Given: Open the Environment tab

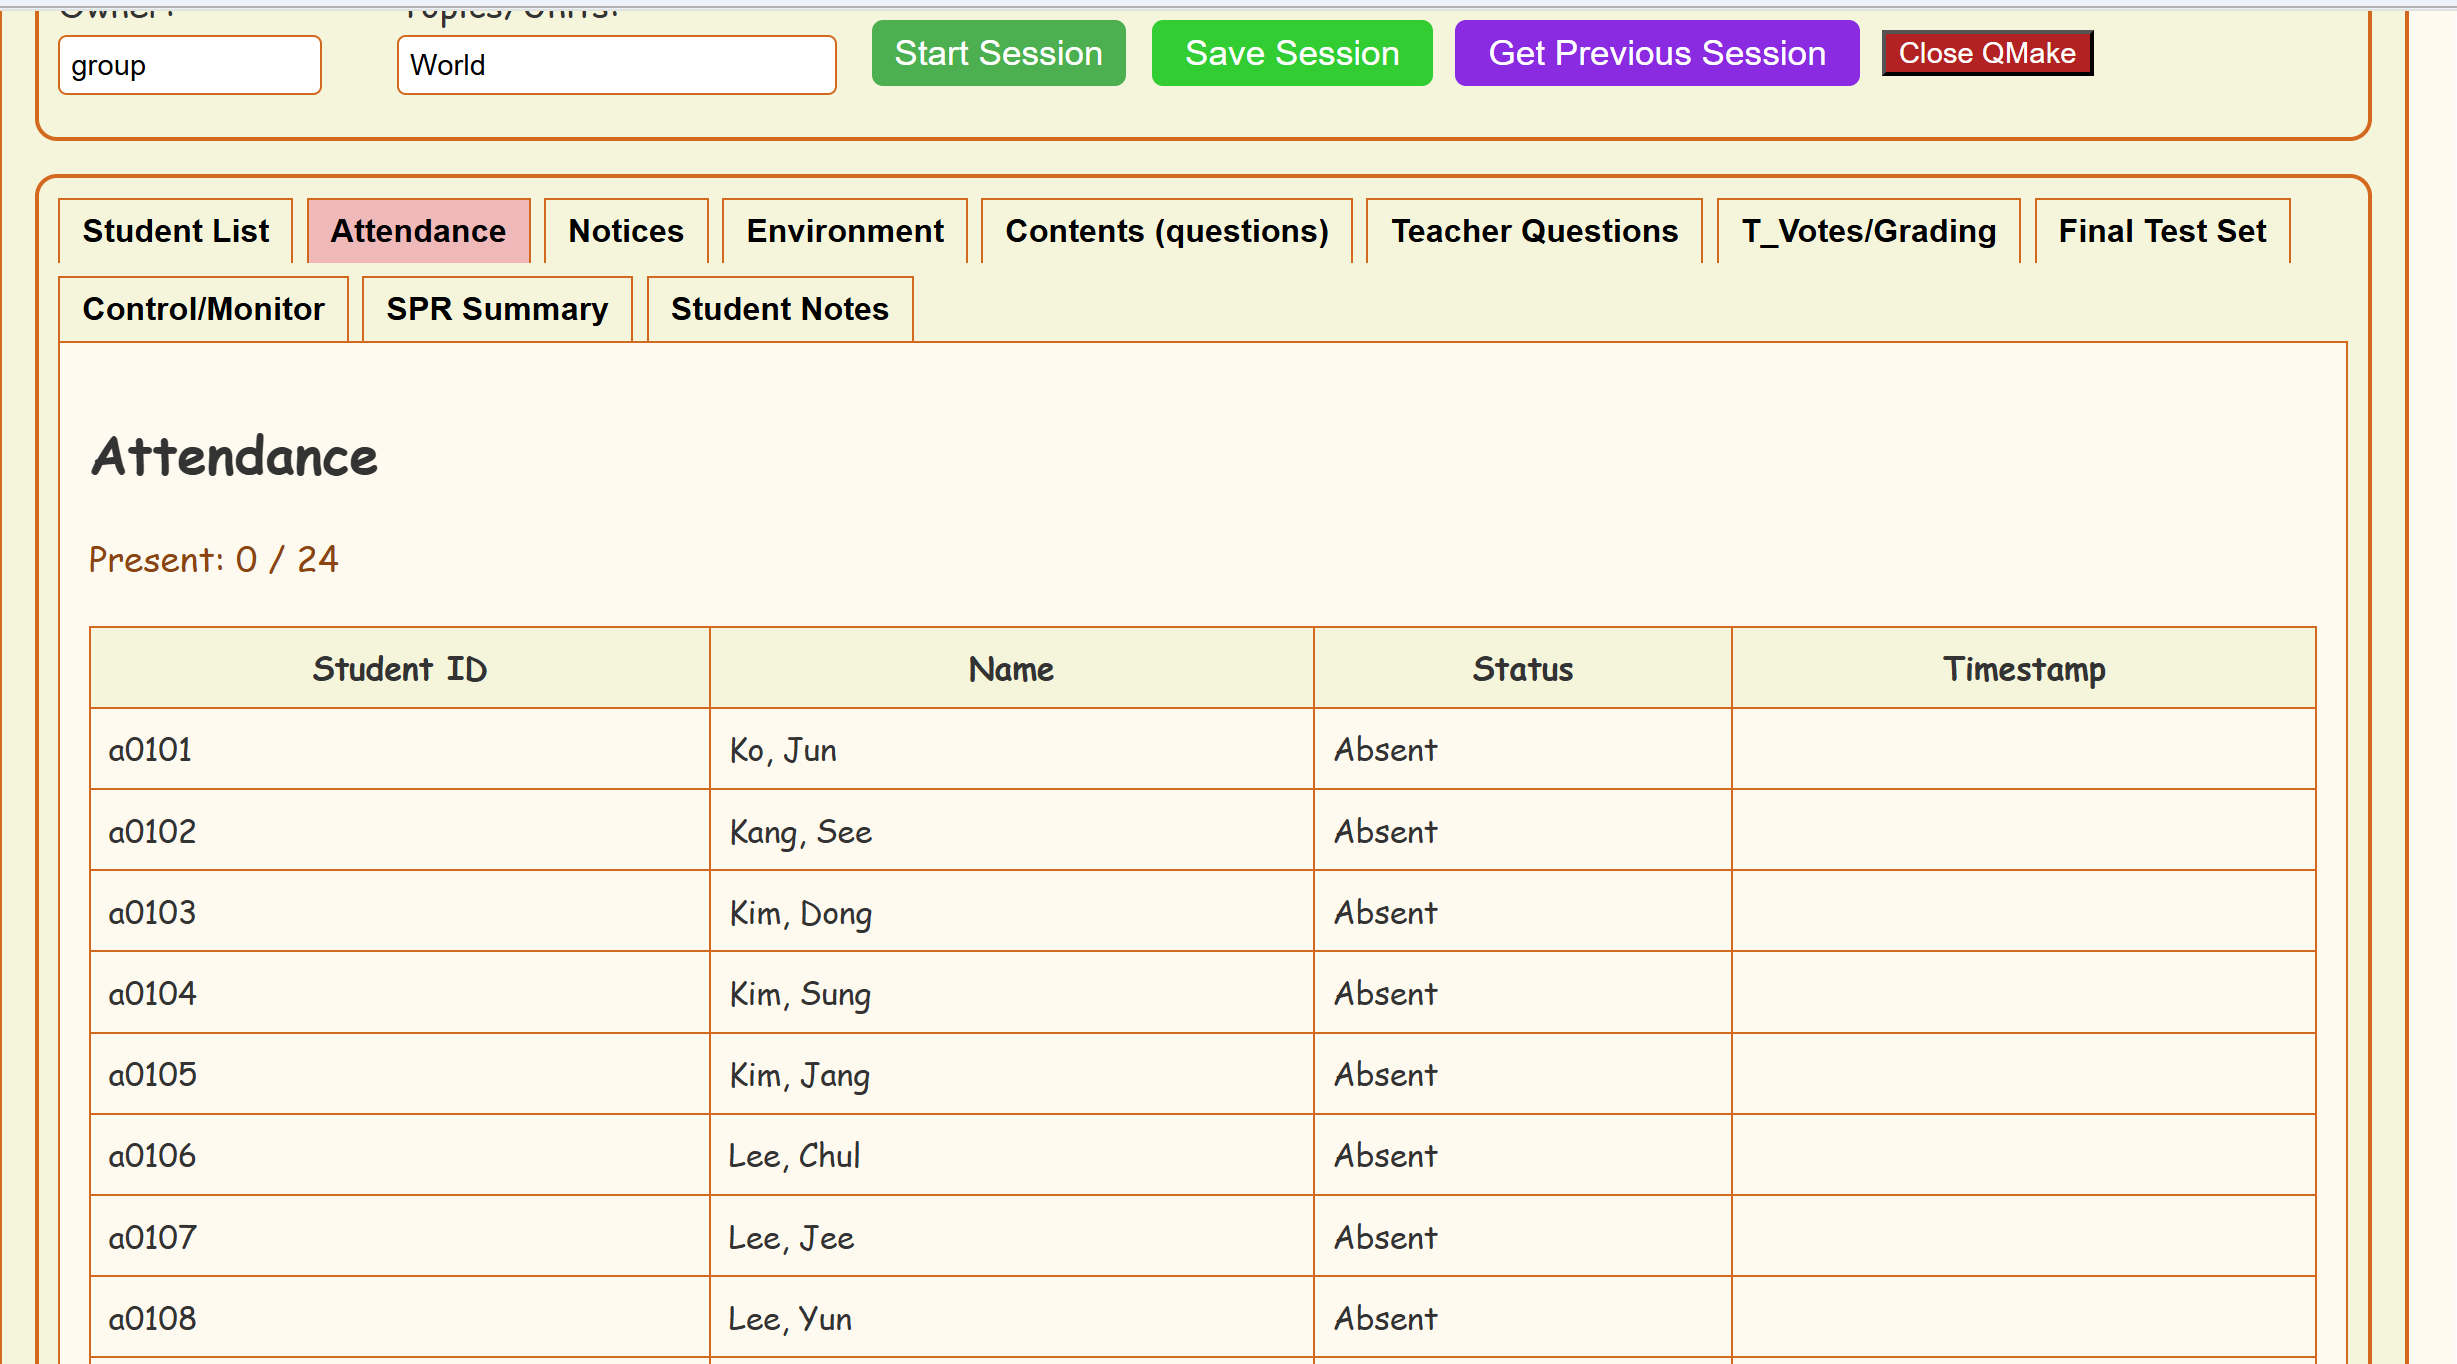Looking at the screenshot, I should 845,231.
